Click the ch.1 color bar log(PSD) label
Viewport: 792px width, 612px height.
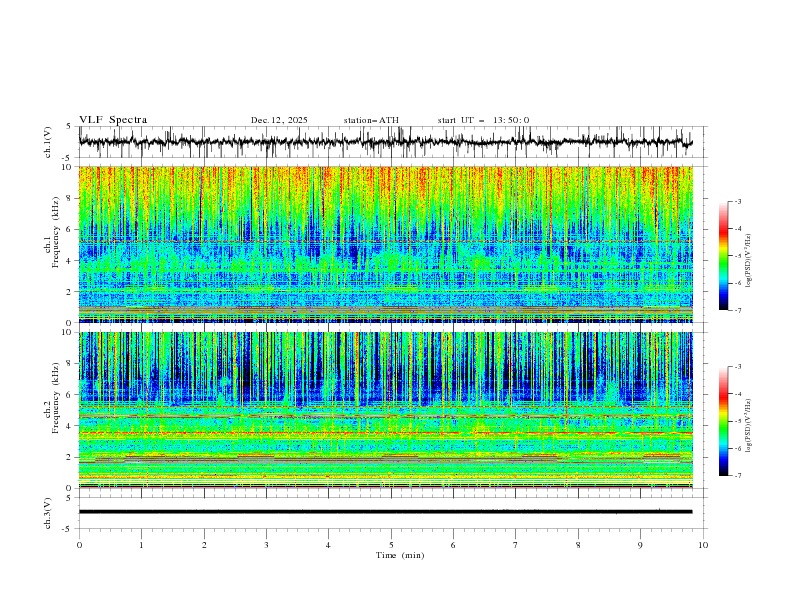tap(750, 261)
